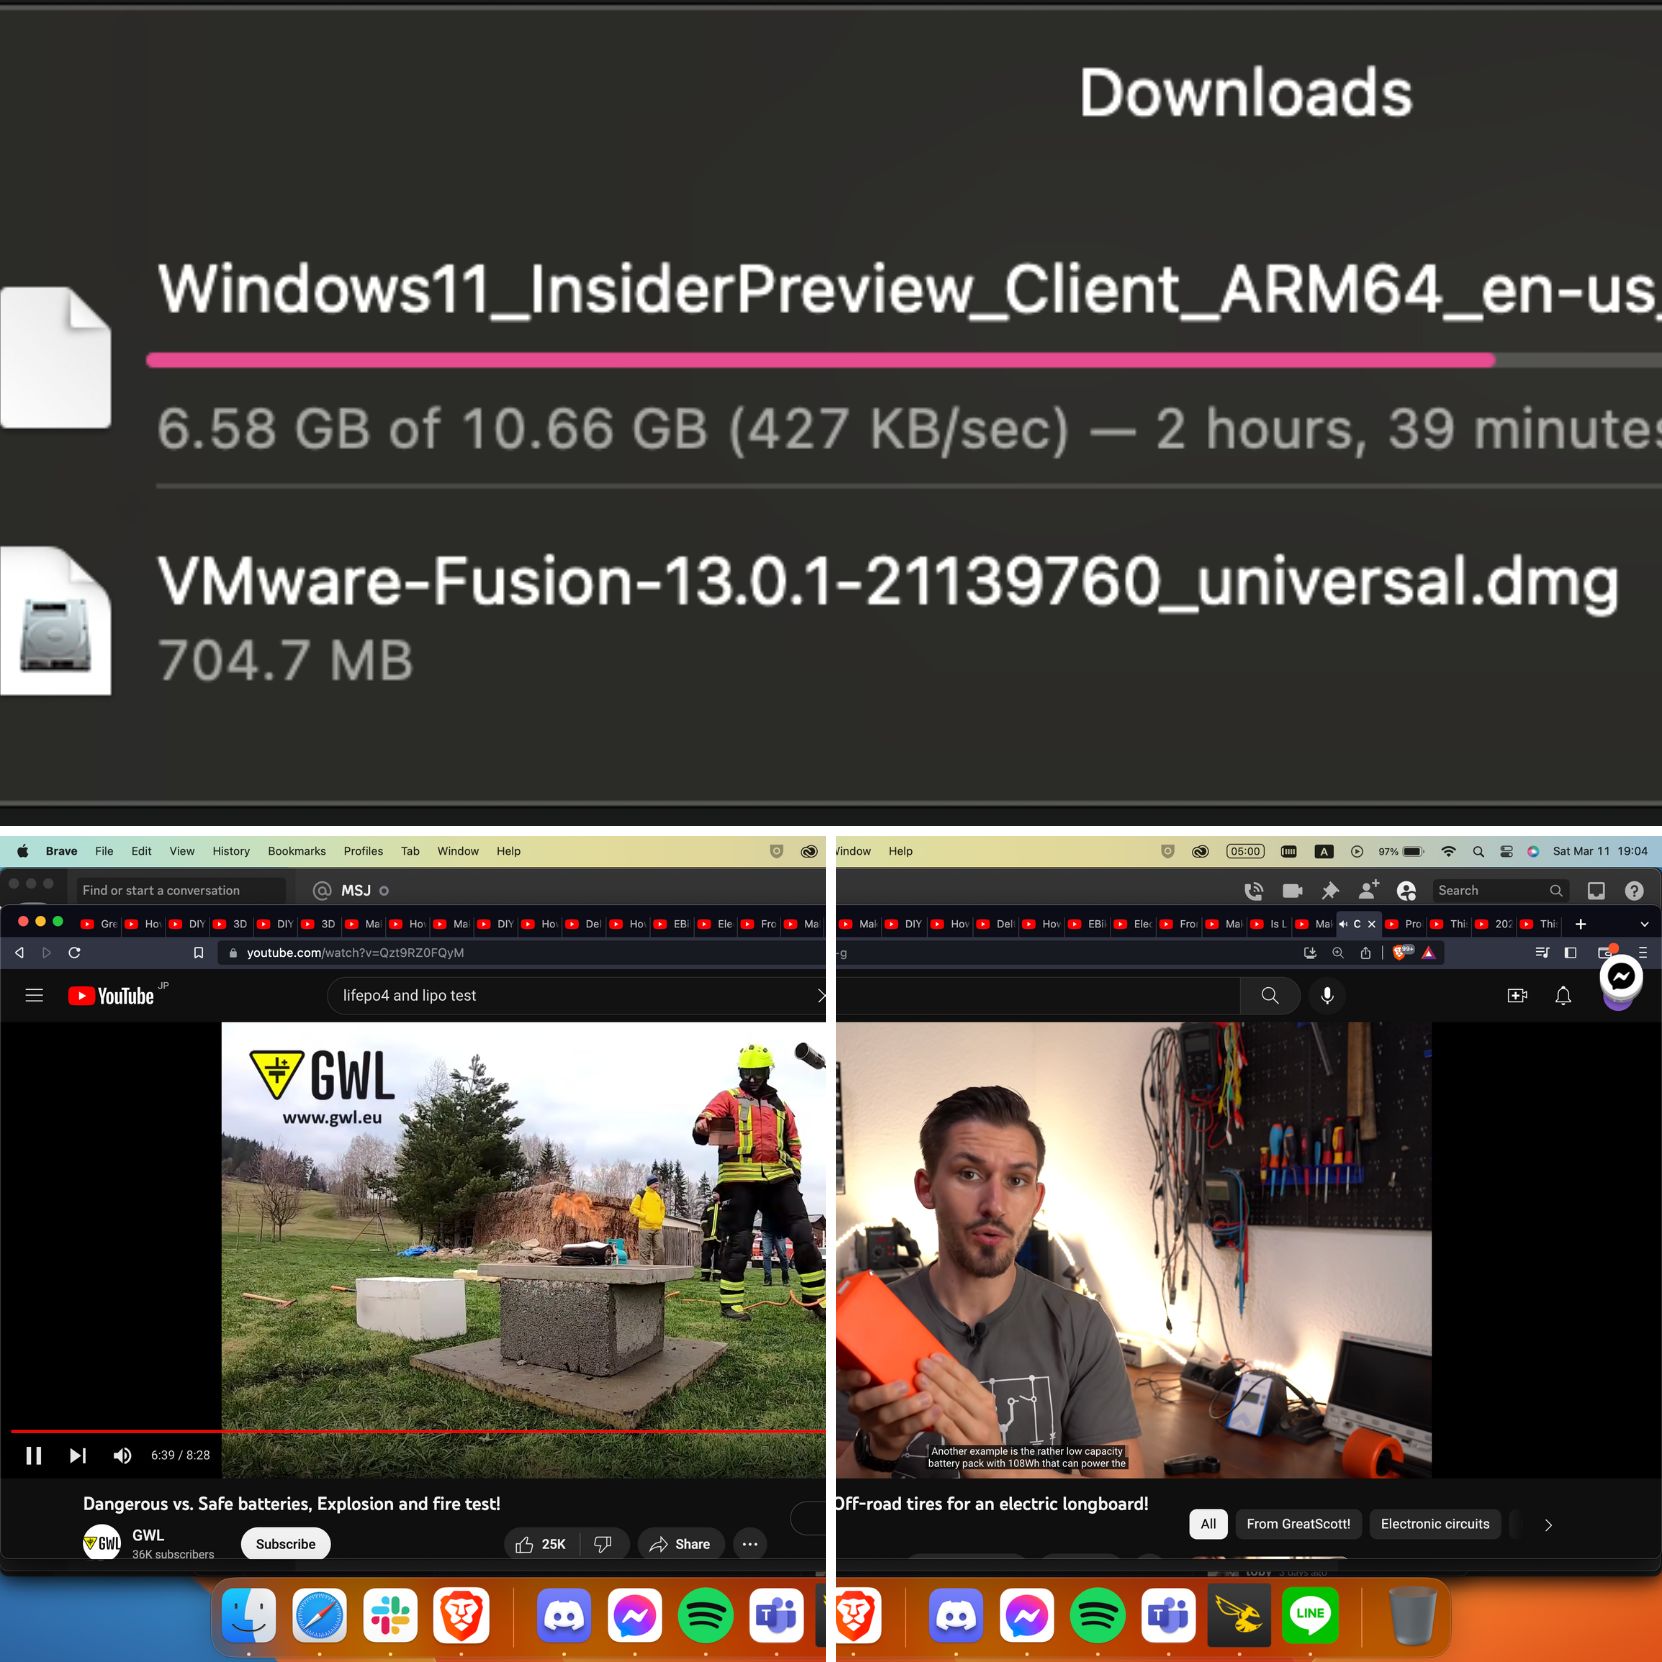1662x1662 pixels.
Task: Click the YouTube search magnifier button
Action: [1270, 995]
